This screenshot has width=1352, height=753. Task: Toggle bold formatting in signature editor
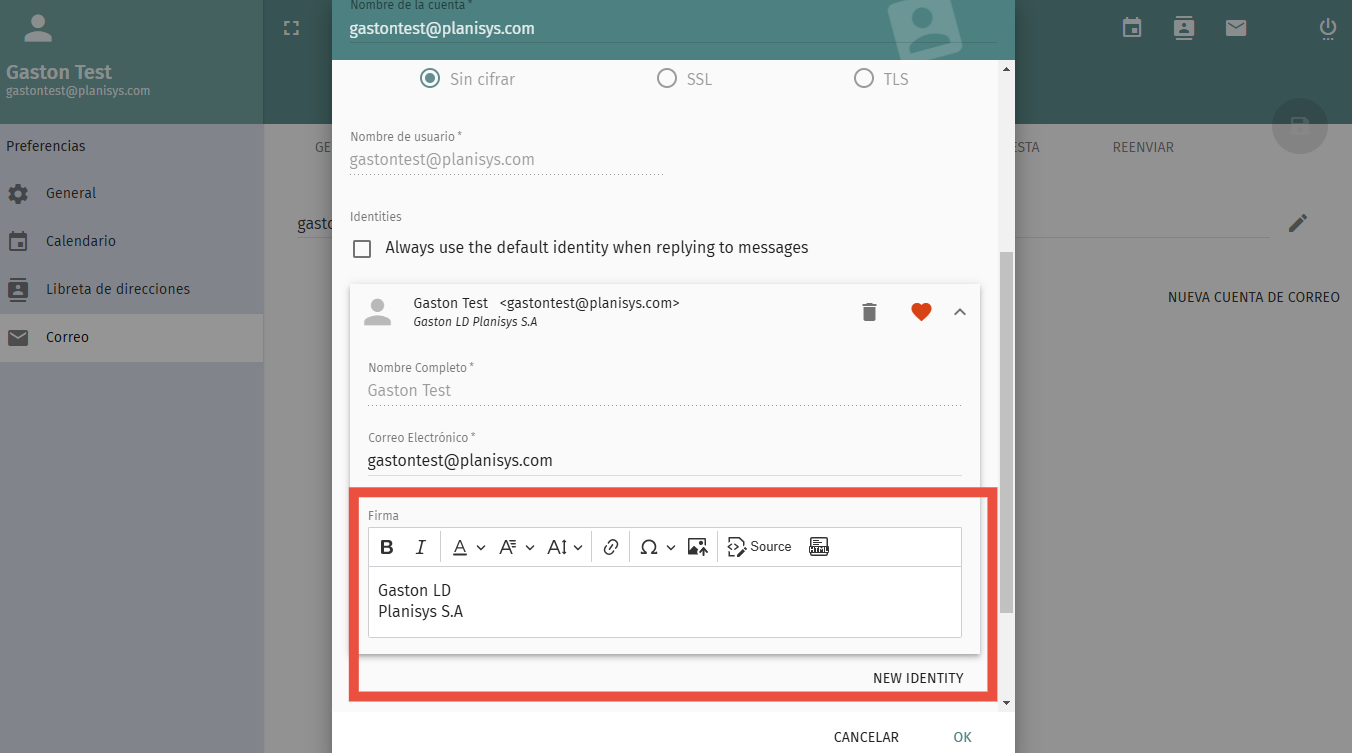pyautogui.click(x=387, y=547)
